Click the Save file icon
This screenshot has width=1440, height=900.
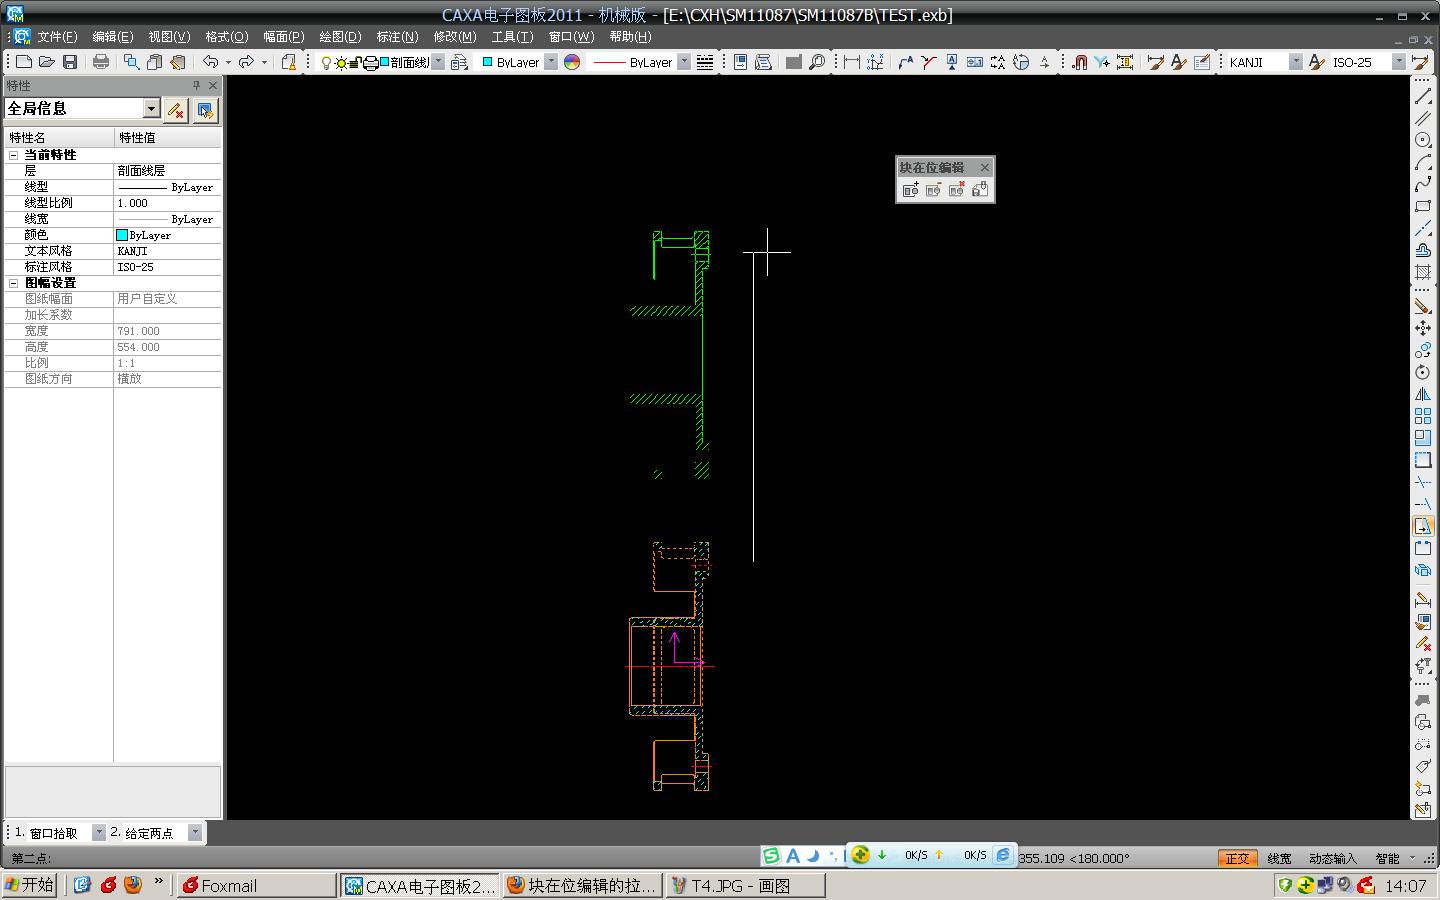point(70,62)
